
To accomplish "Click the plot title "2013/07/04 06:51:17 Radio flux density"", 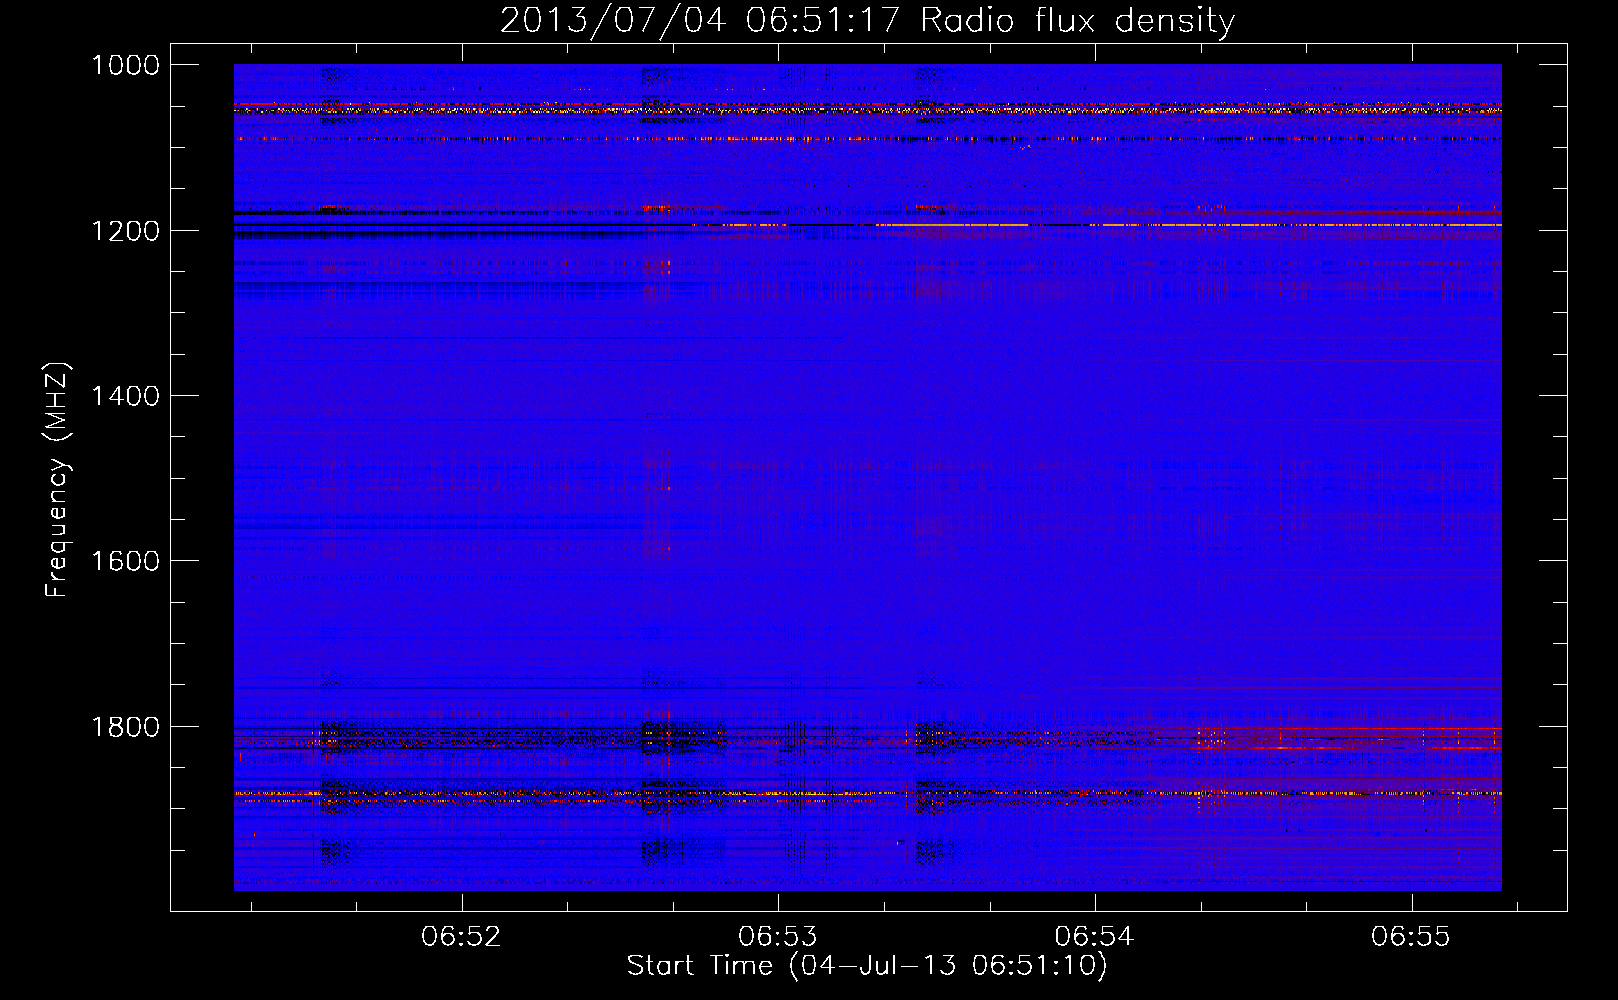I will pos(867,20).
